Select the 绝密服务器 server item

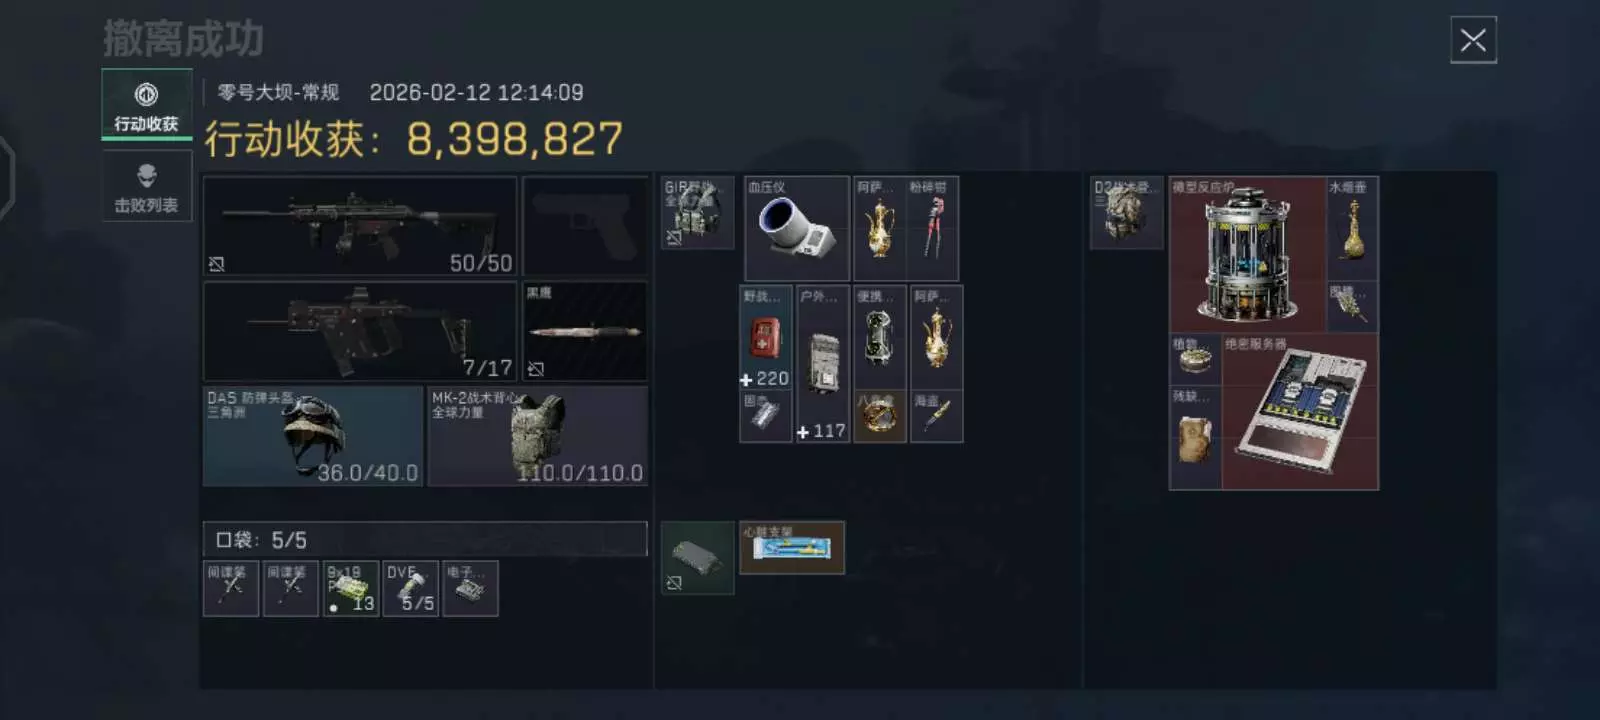click(1300, 412)
